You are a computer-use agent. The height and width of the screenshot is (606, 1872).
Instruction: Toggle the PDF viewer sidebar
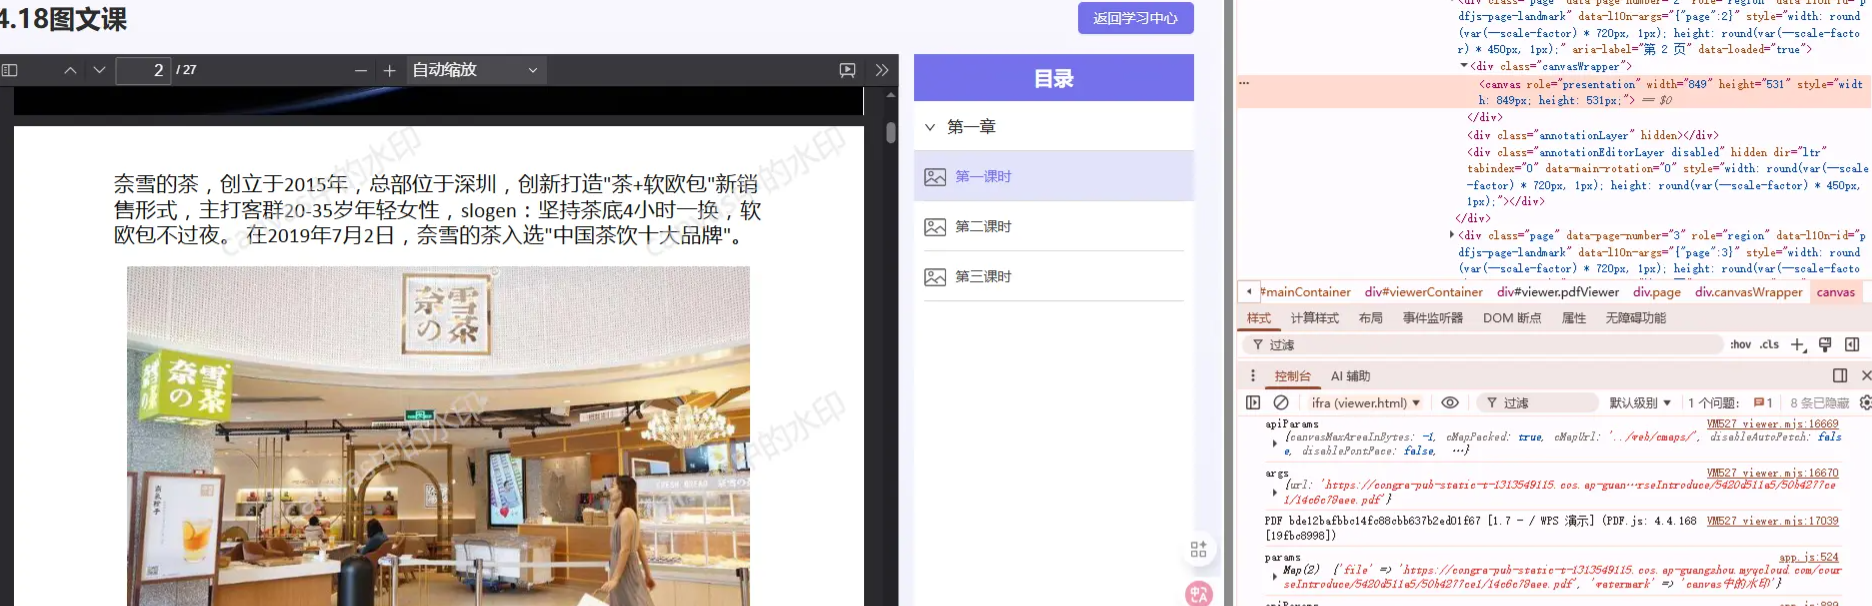click(x=10, y=70)
